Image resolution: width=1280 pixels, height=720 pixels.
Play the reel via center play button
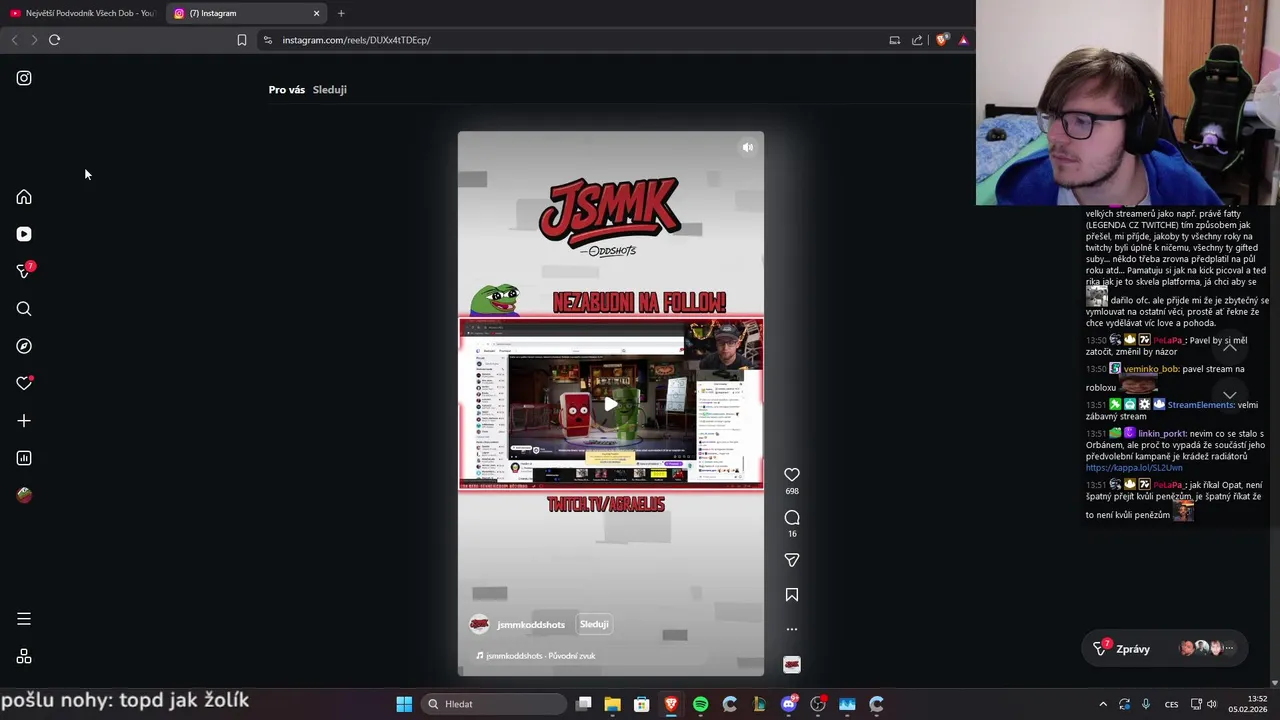[x=610, y=404]
